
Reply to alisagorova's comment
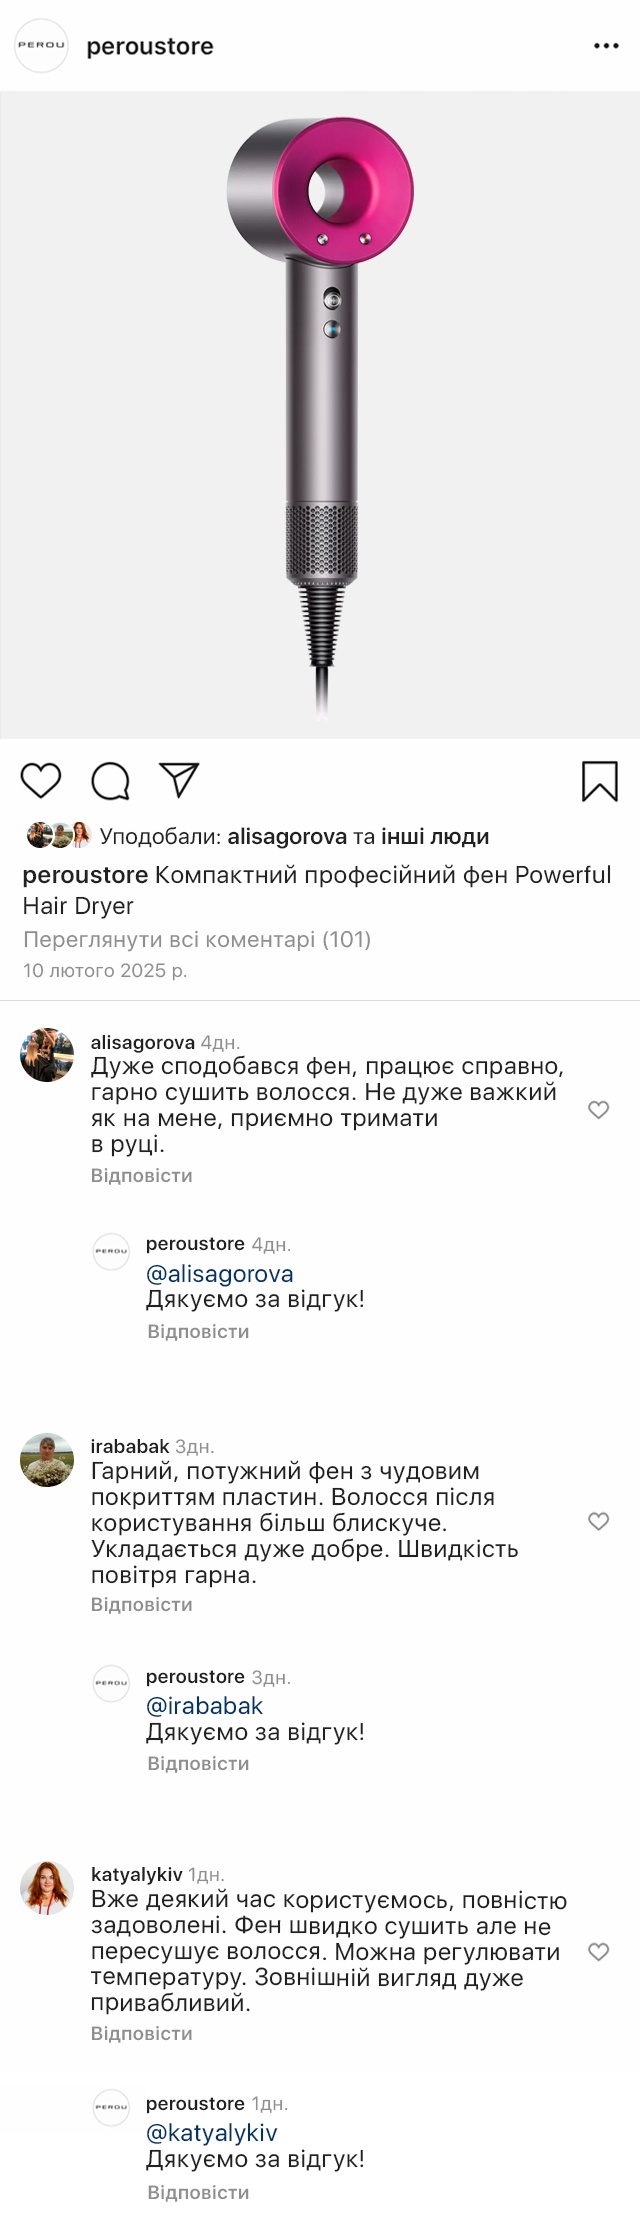141,1175
